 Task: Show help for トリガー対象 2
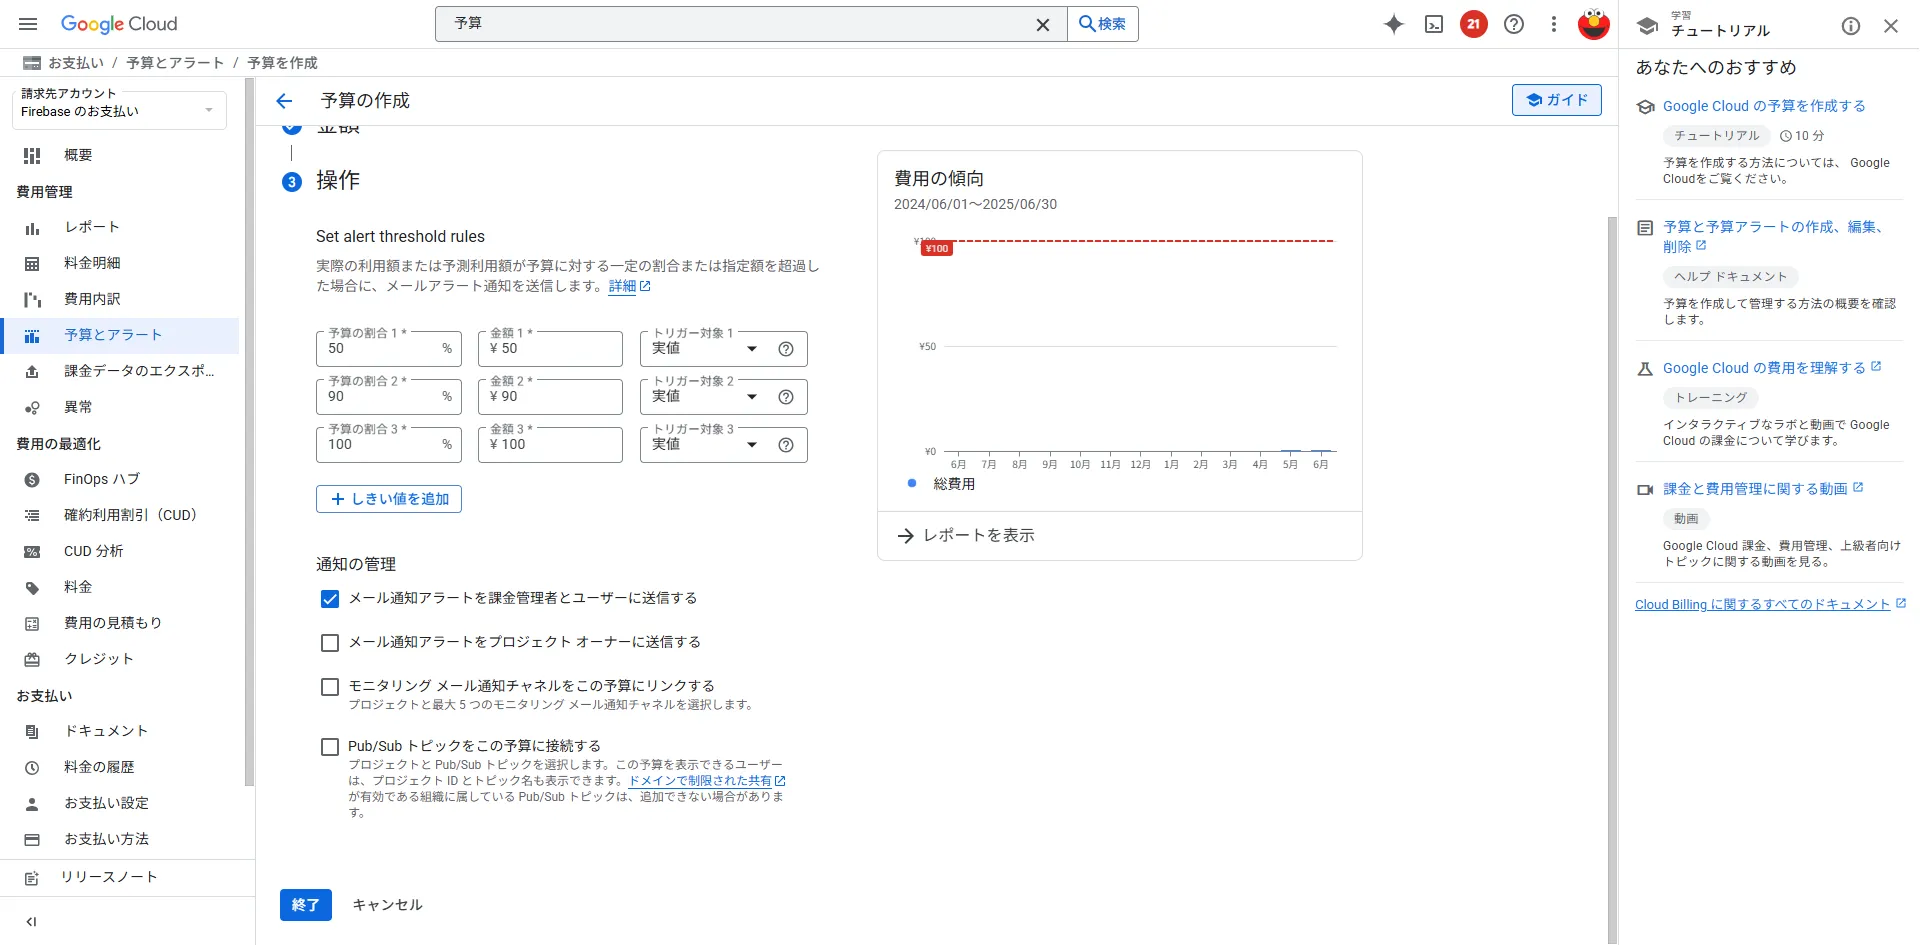tap(786, 397)
